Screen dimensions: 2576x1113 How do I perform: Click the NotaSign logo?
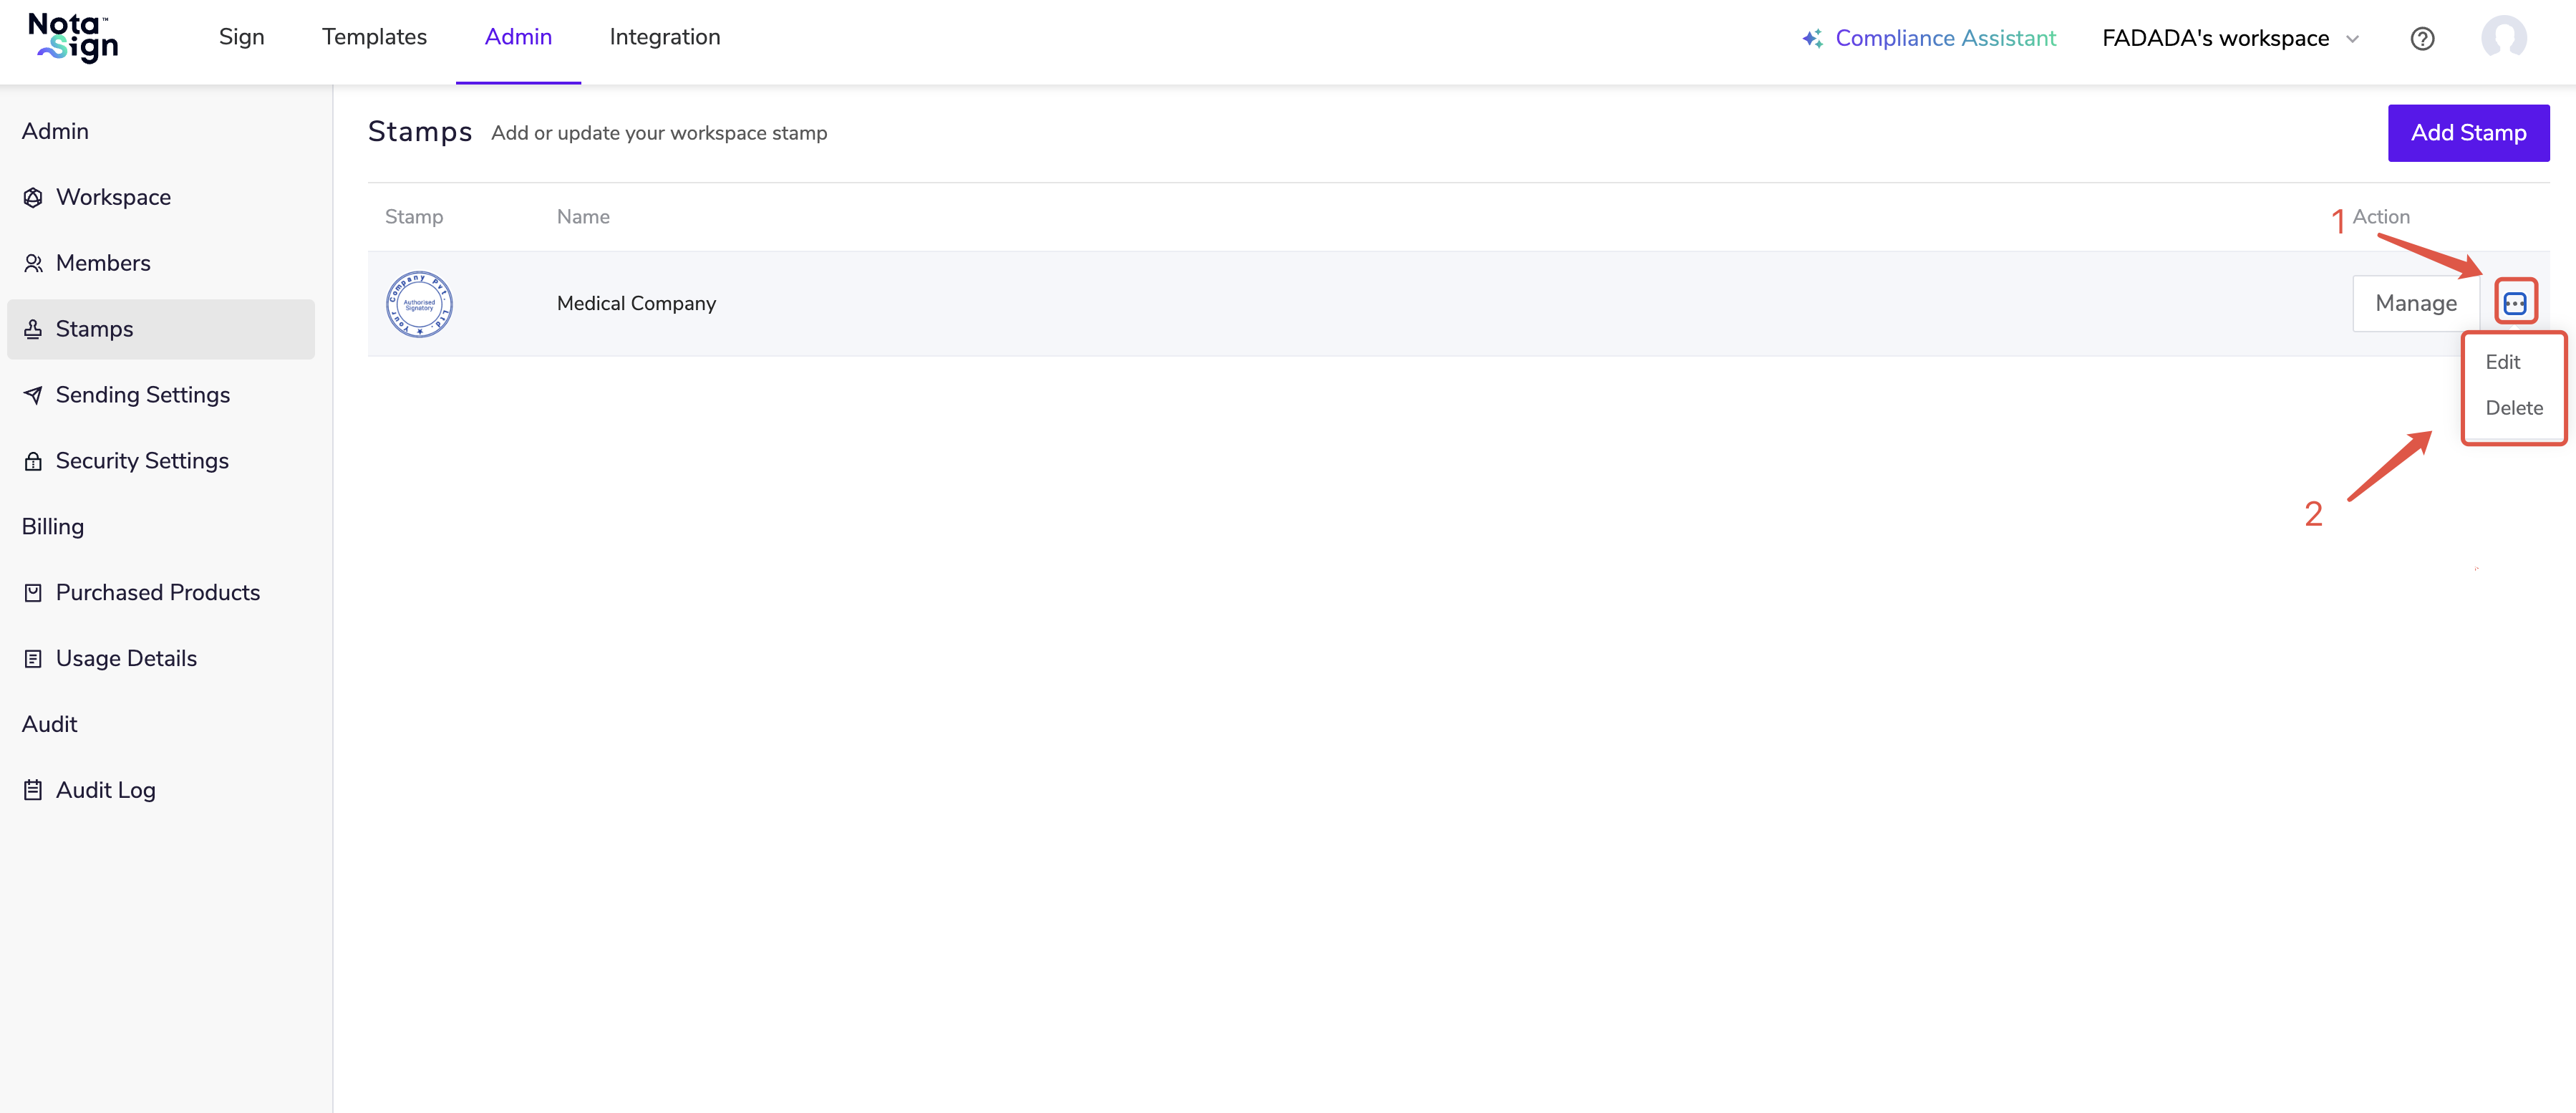73,38
